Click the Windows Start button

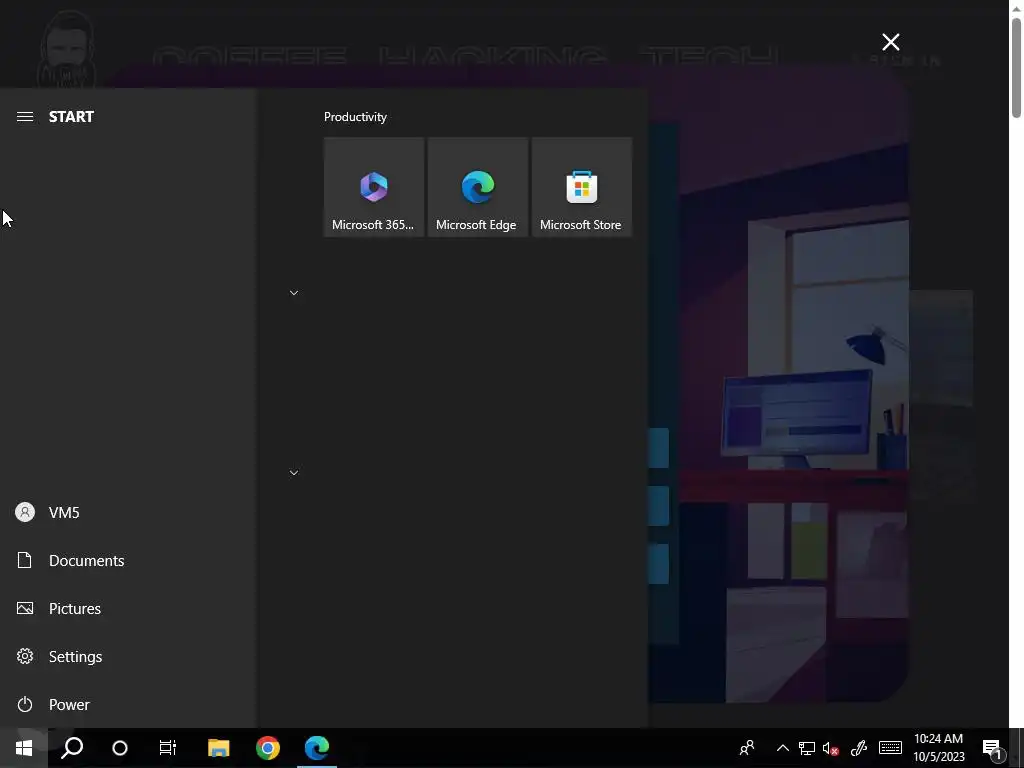pos(24,748)
